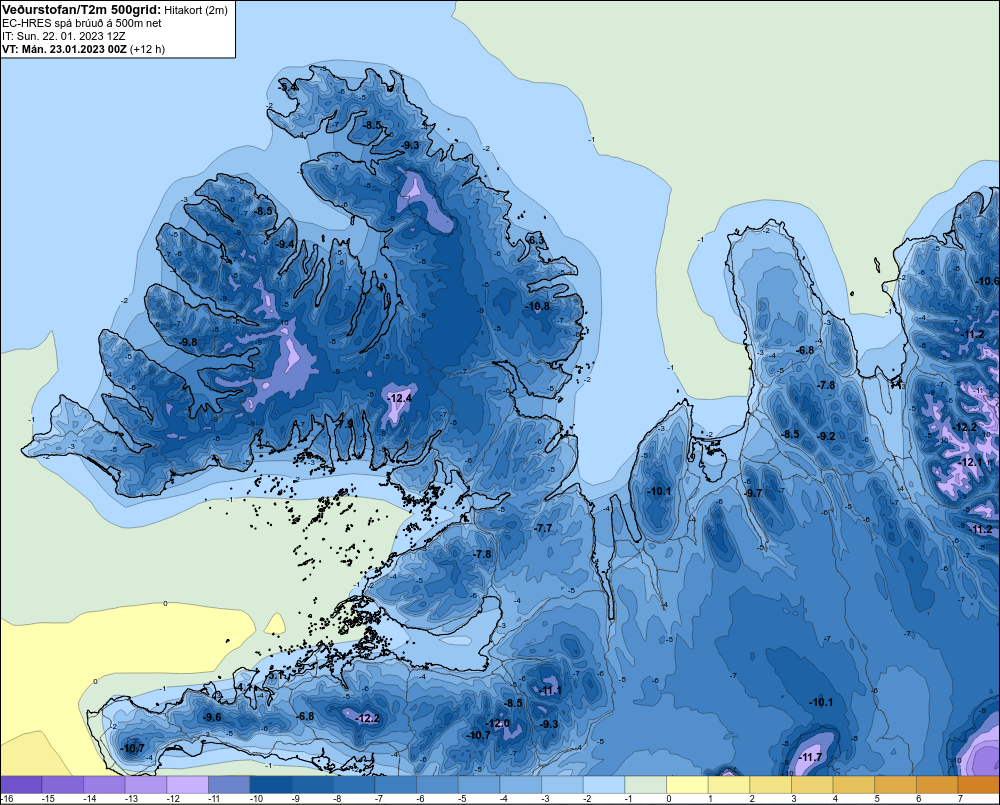Screen dimensions: 1000x805
Task: Click the -6.3 temperature label on the map
Action: (x=537, y=240)
